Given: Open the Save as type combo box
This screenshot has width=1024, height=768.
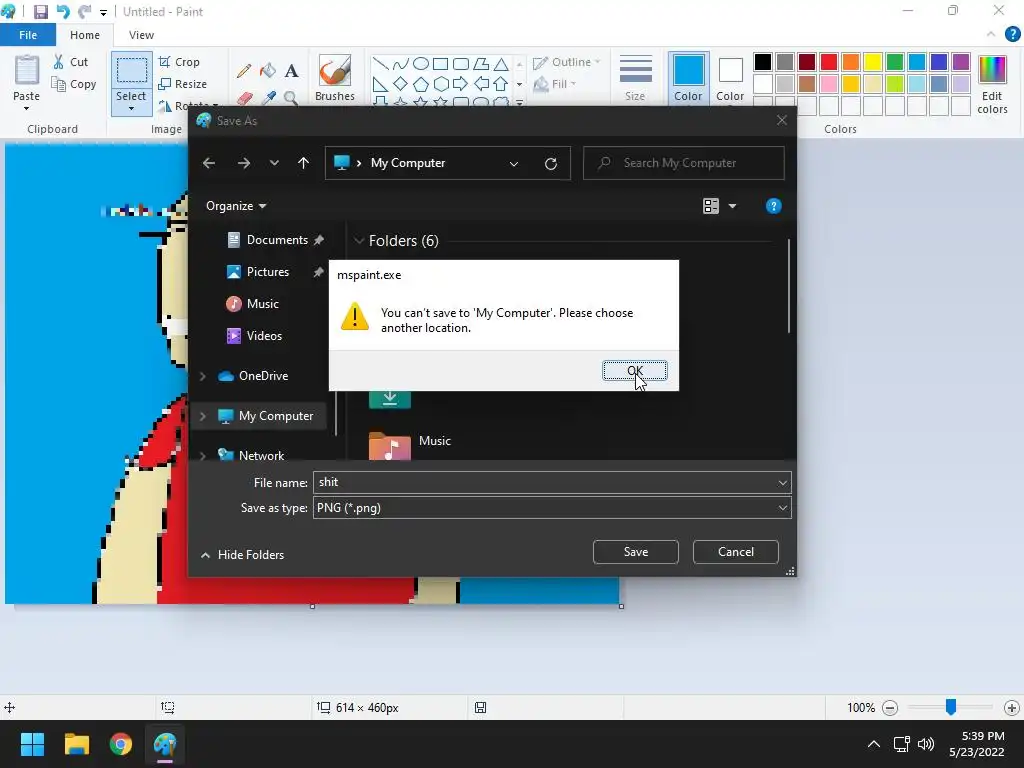Looking at the screenshot, I should (552, 508).
